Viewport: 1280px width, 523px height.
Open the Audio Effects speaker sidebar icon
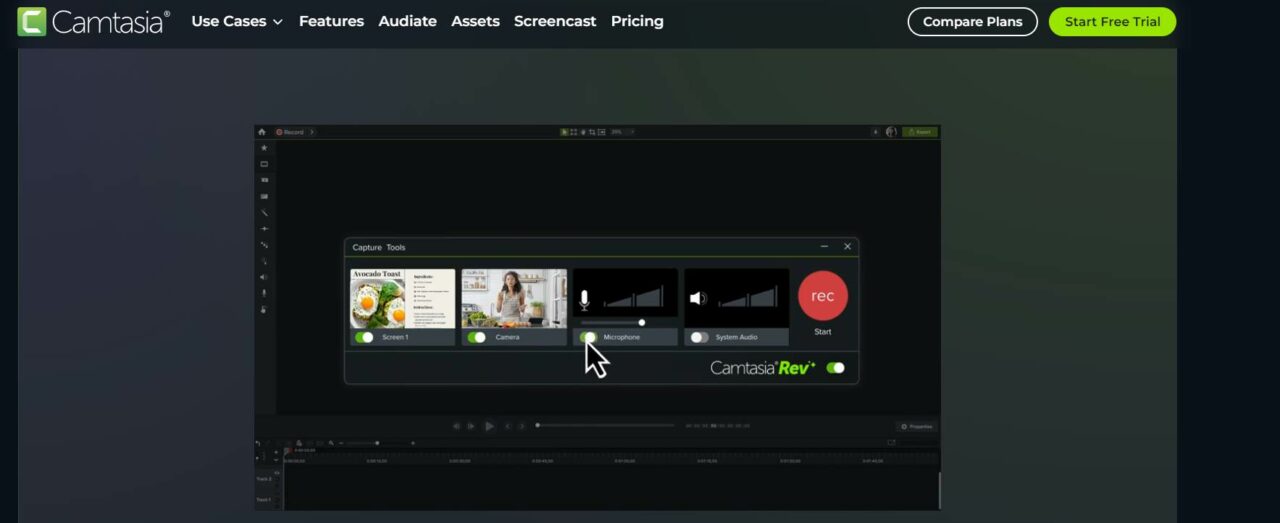pos(264,277)
